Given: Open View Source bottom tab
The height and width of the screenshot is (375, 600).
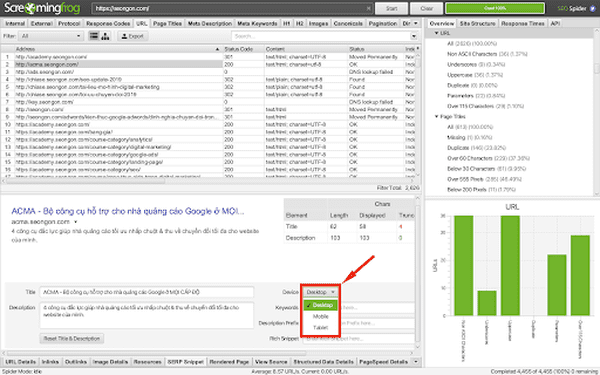Looking at the screenshot, I should coord(271,362).
